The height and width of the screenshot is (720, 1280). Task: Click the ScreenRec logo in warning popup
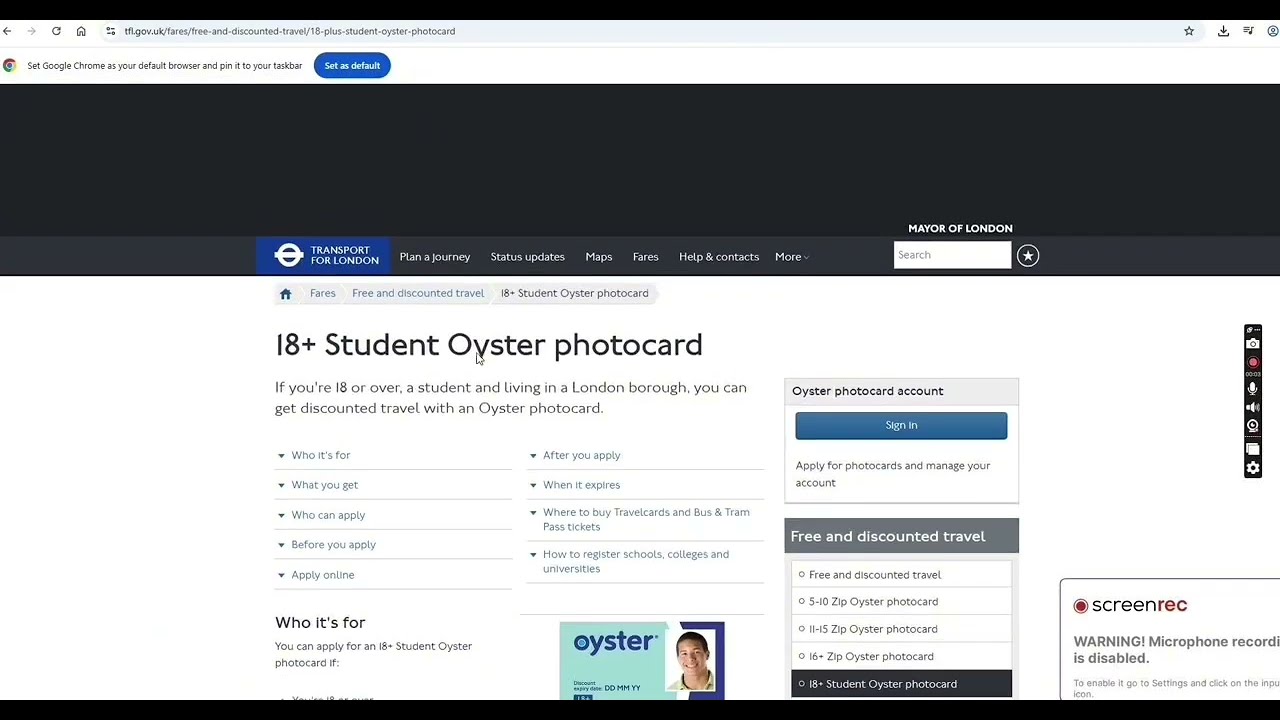(x=1130, y=605)
